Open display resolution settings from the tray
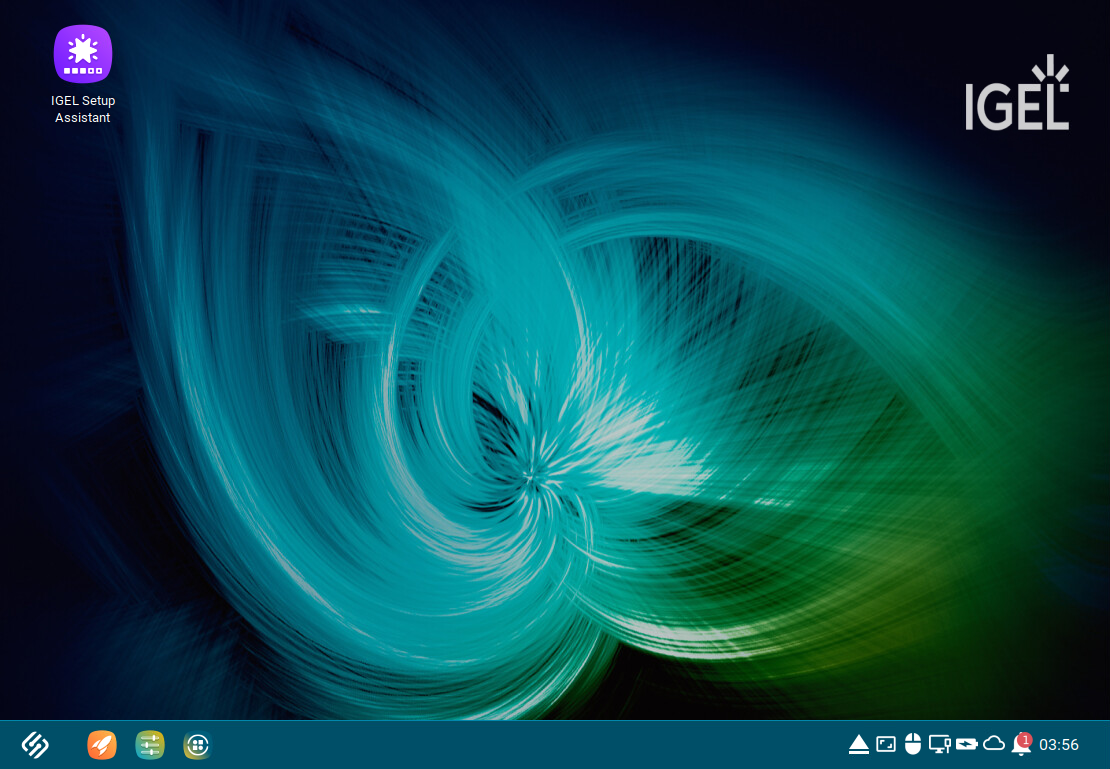The width and height of the screenshot is (1110, 769). pos(886,744)
